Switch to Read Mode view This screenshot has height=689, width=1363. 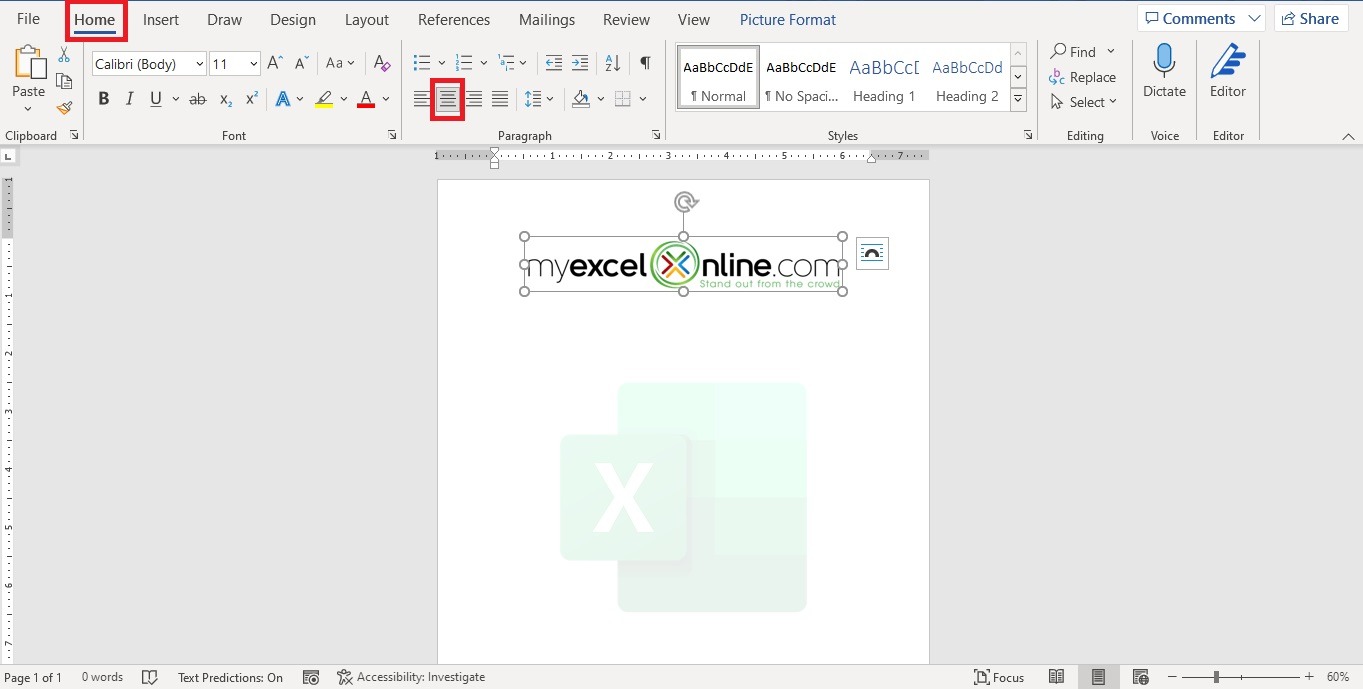tap(1056, 677)
